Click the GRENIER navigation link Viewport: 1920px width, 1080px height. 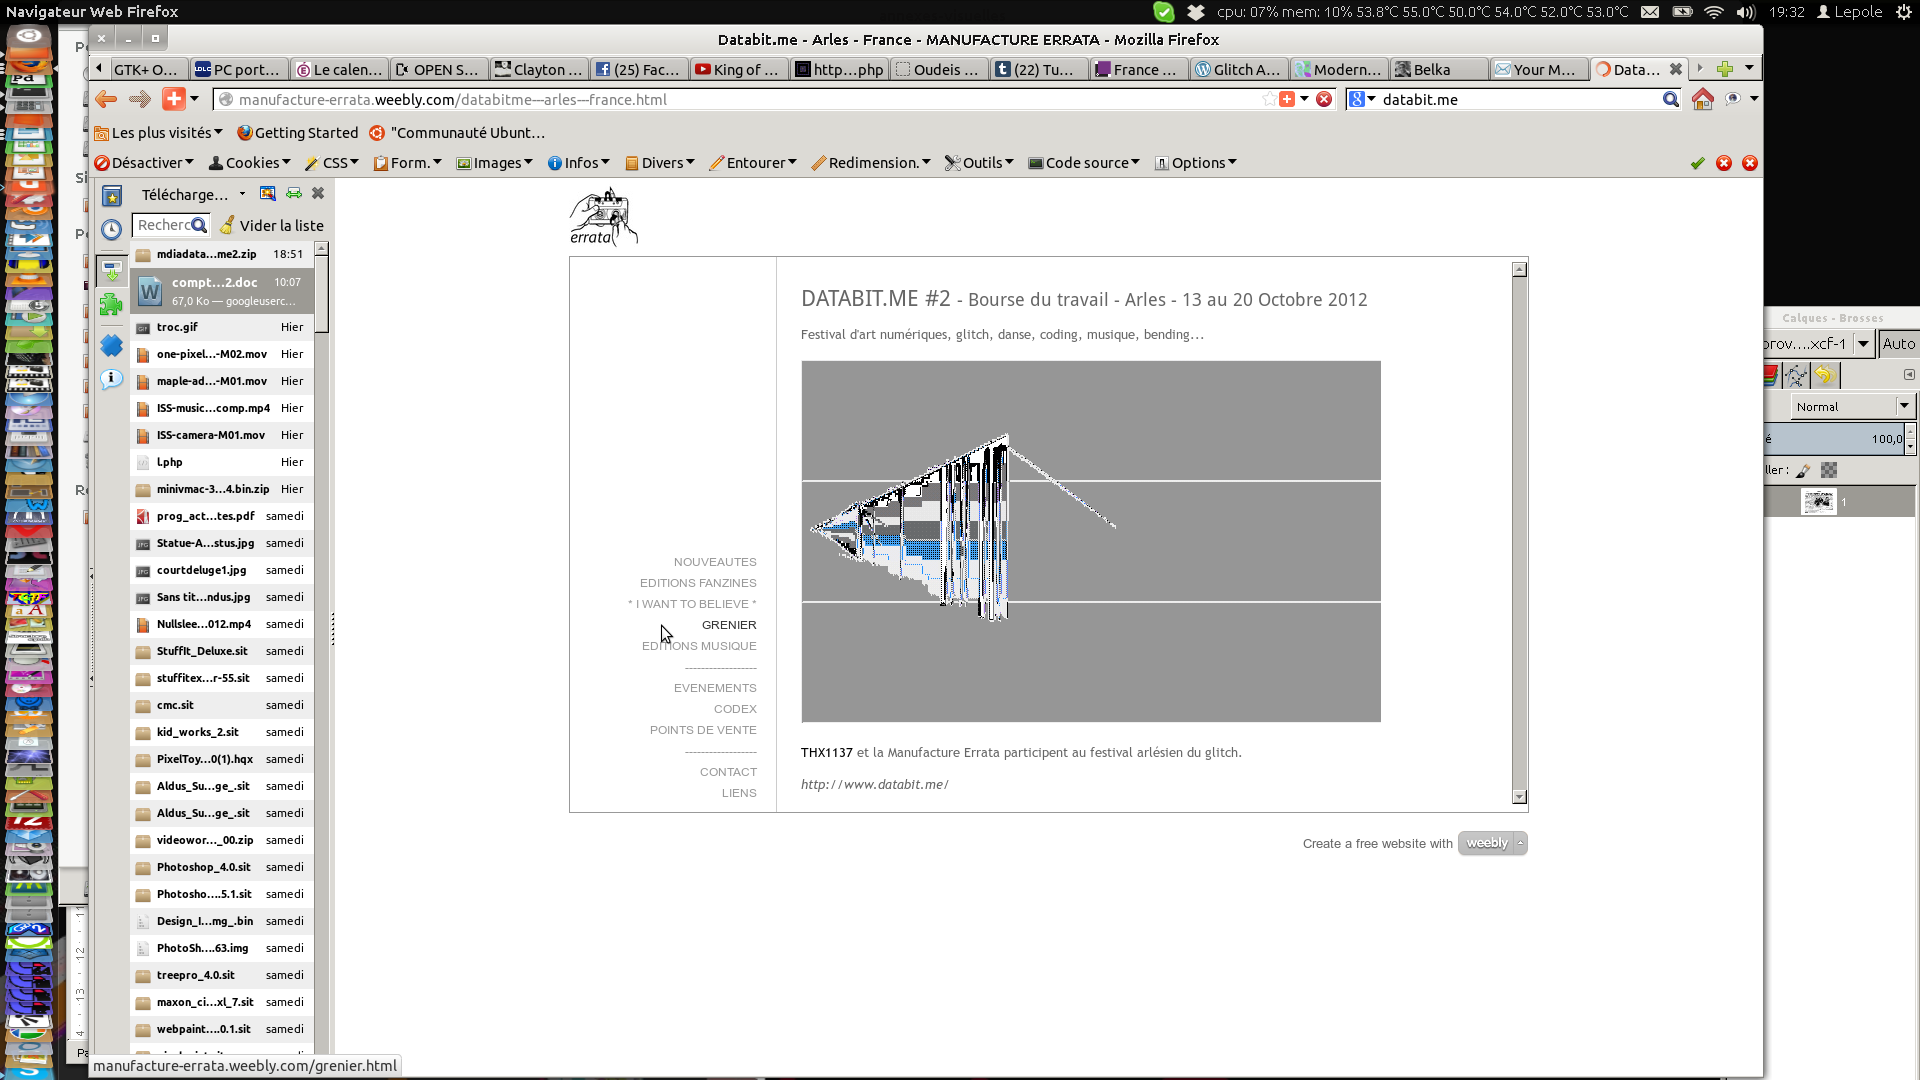pos(728,625)
